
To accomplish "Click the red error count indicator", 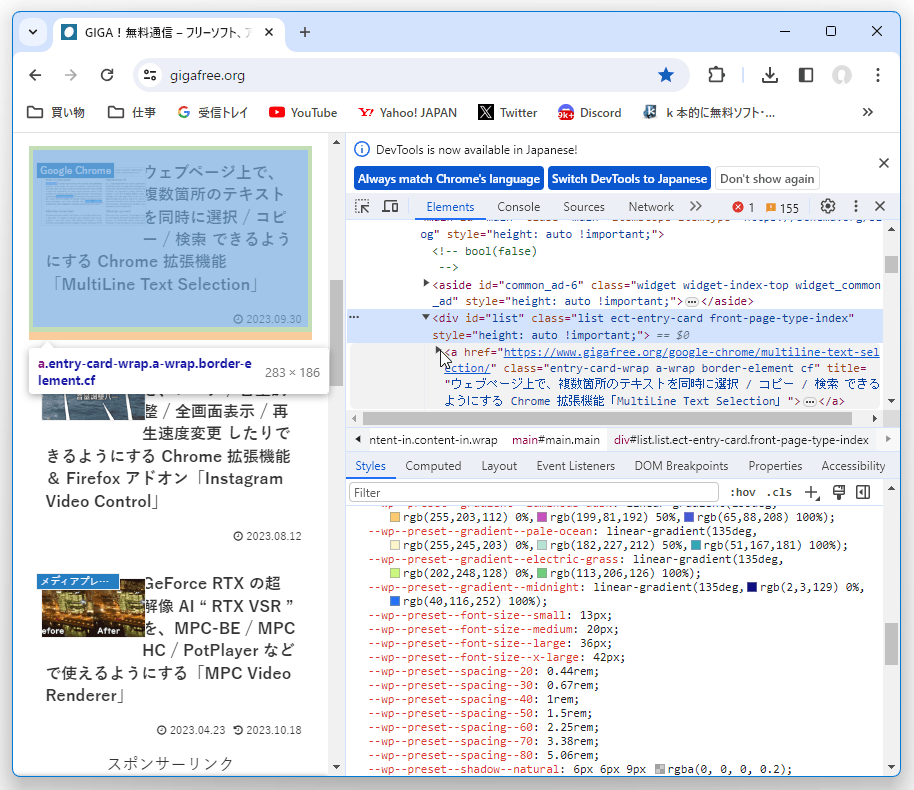I will 743,208.
